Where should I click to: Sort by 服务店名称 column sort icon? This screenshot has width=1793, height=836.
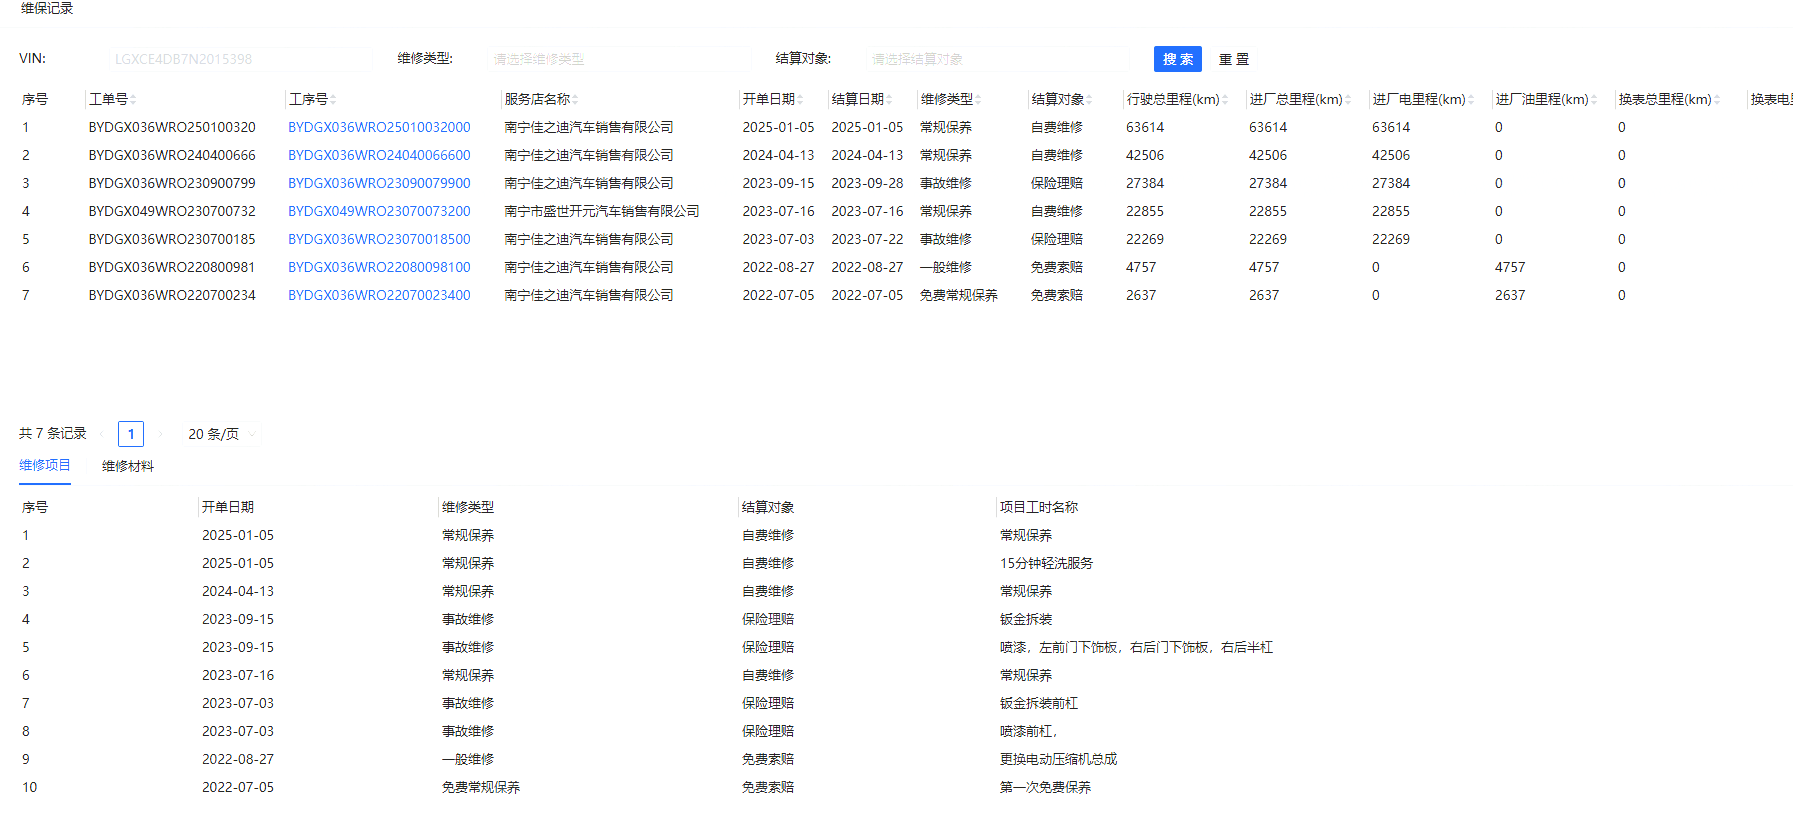pos(575,100)
